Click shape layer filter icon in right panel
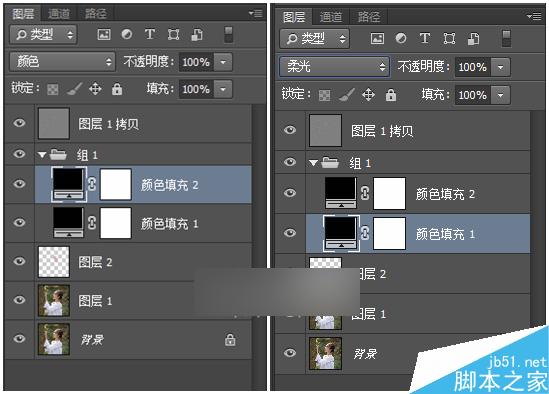549x394 pixels. [450, 38]
